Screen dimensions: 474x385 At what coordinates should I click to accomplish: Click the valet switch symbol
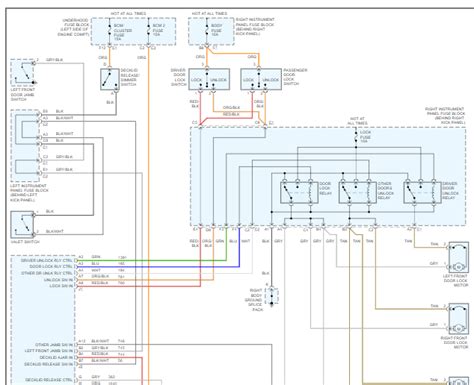click(22, 225)
